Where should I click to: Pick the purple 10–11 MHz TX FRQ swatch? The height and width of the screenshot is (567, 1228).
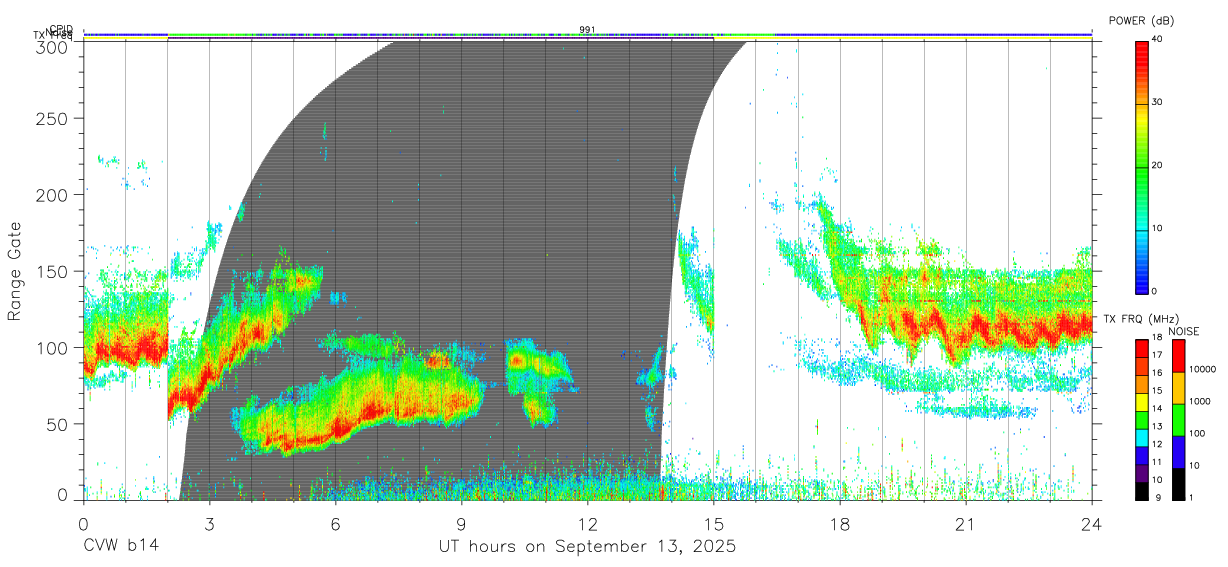(1141, 473)
